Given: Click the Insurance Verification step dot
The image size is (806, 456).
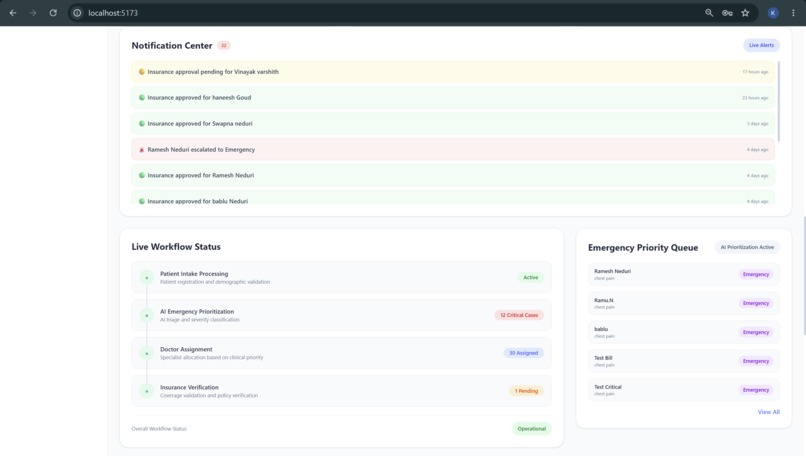Looking at the screenshot, I should [146, 391].
